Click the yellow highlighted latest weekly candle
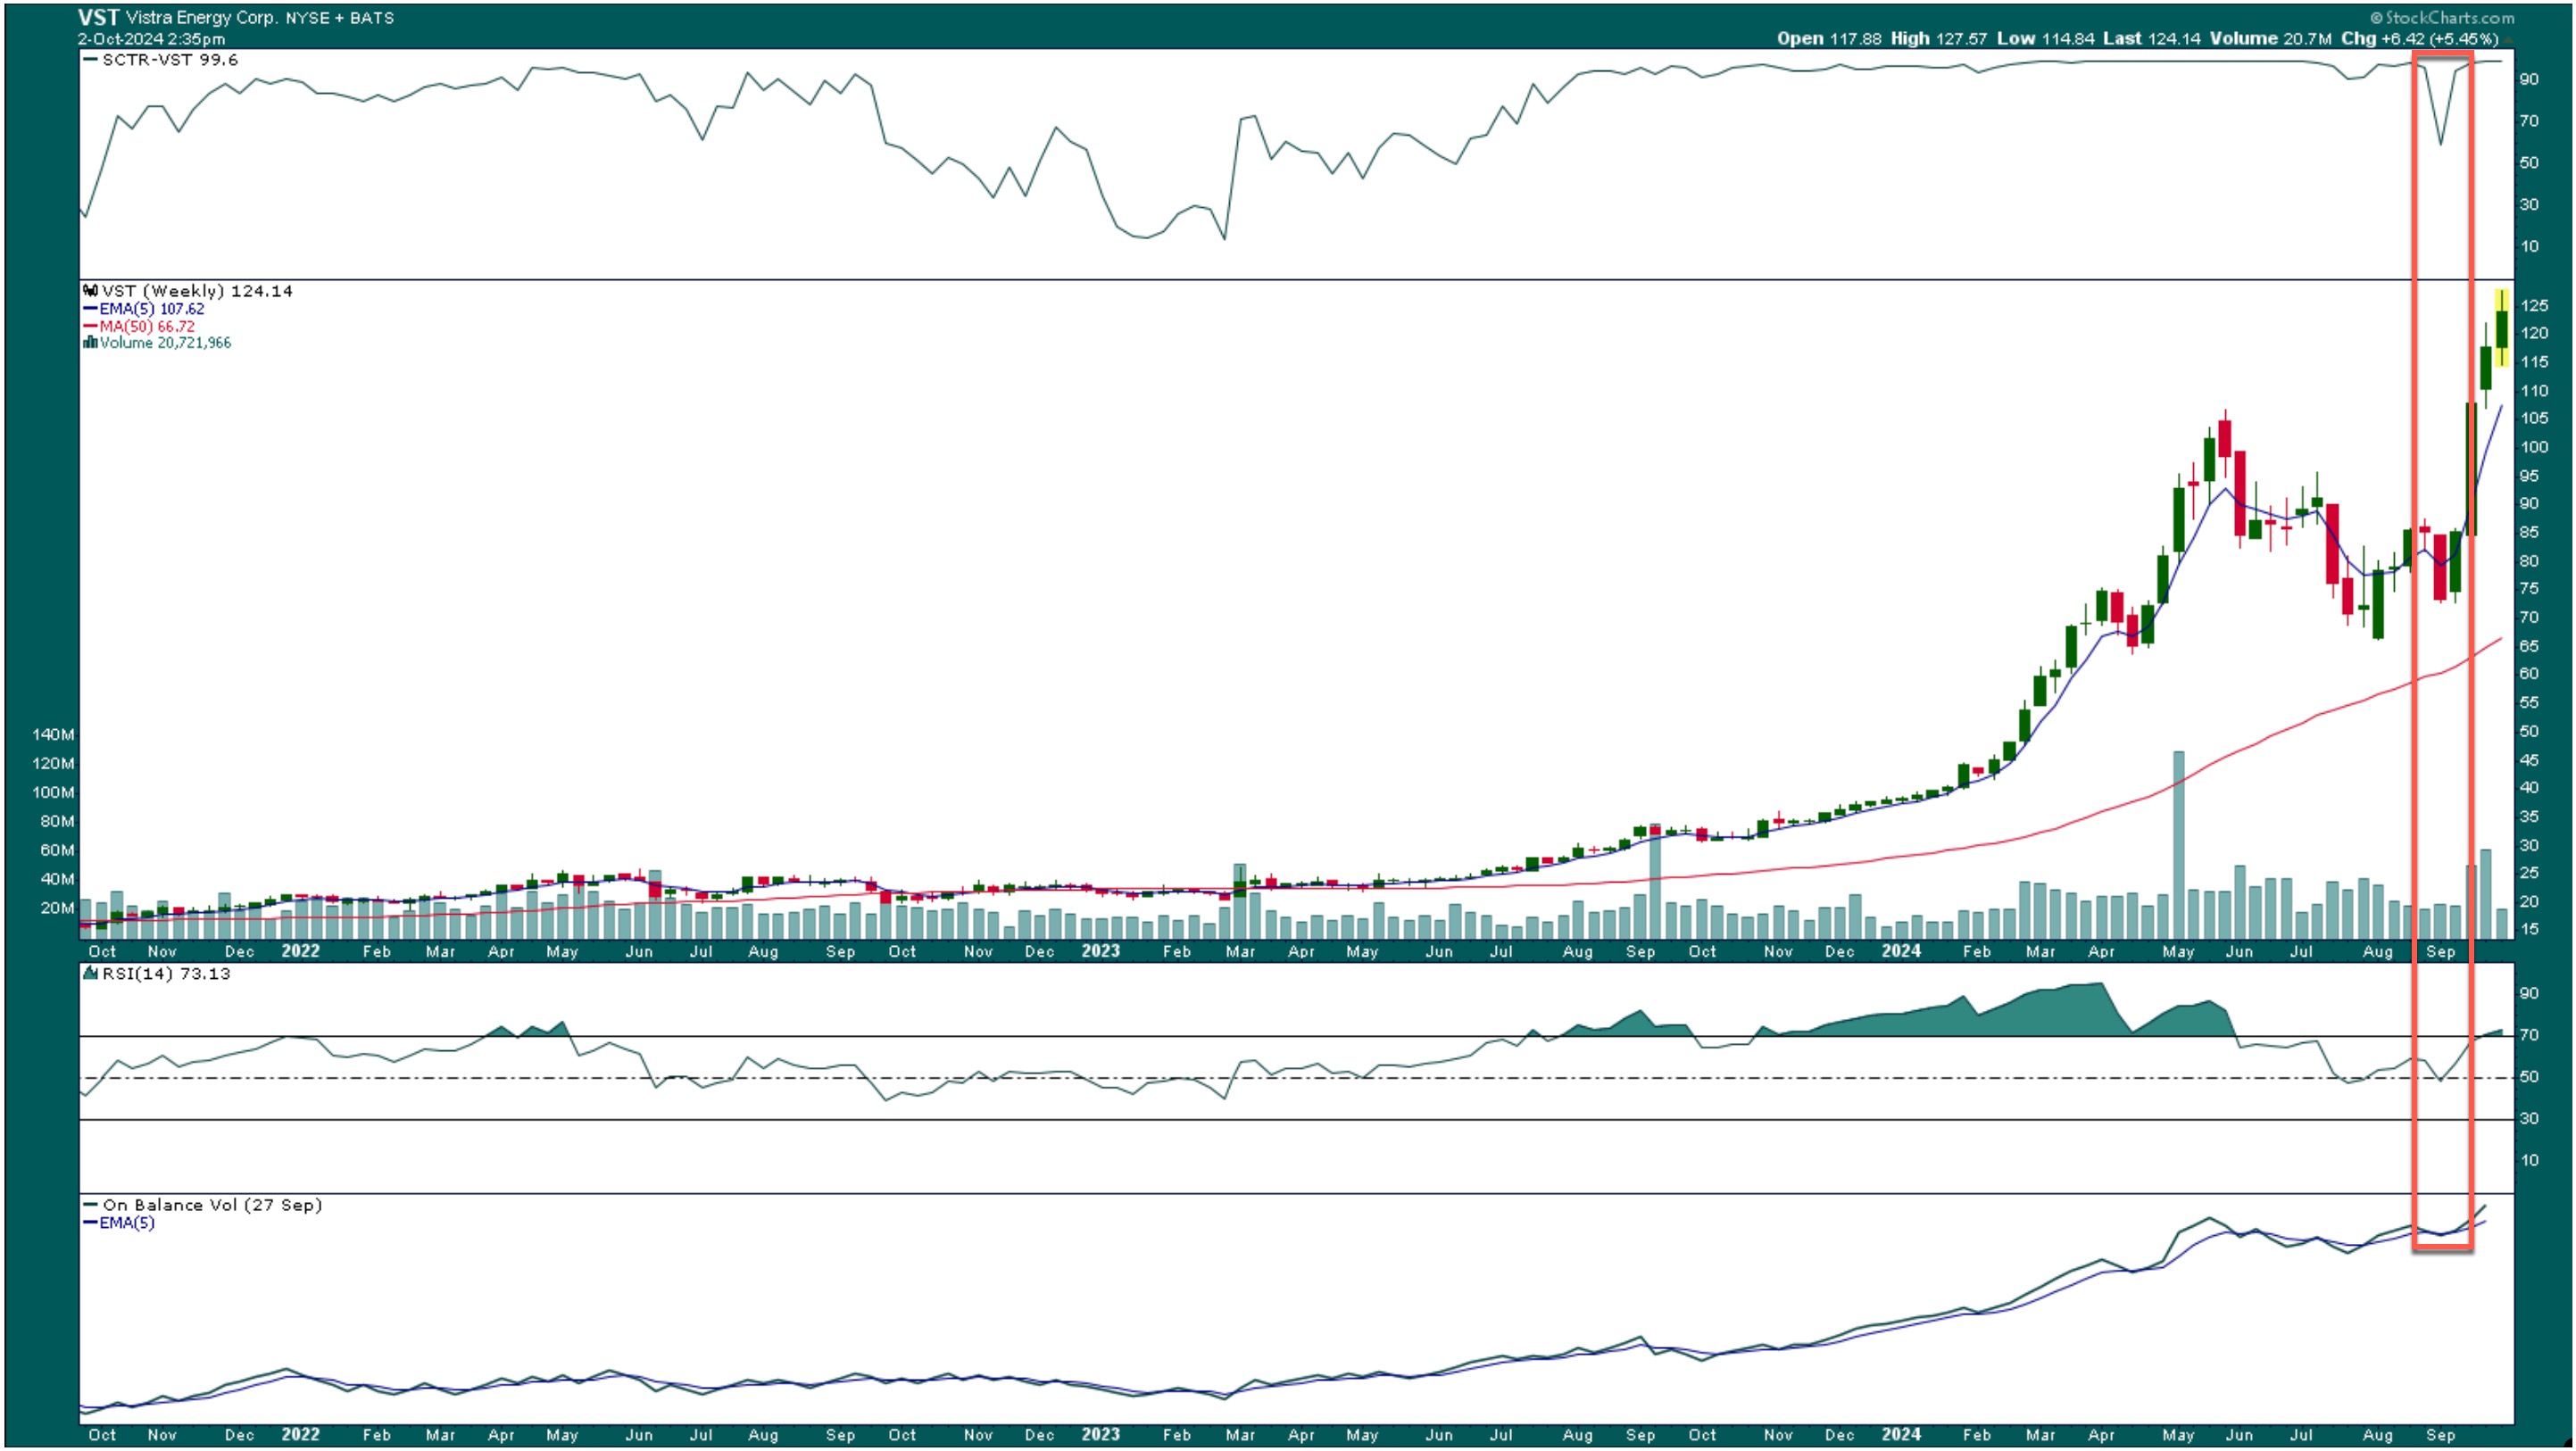This screenshot has height=1451, width=2576. pos(2502,328)
